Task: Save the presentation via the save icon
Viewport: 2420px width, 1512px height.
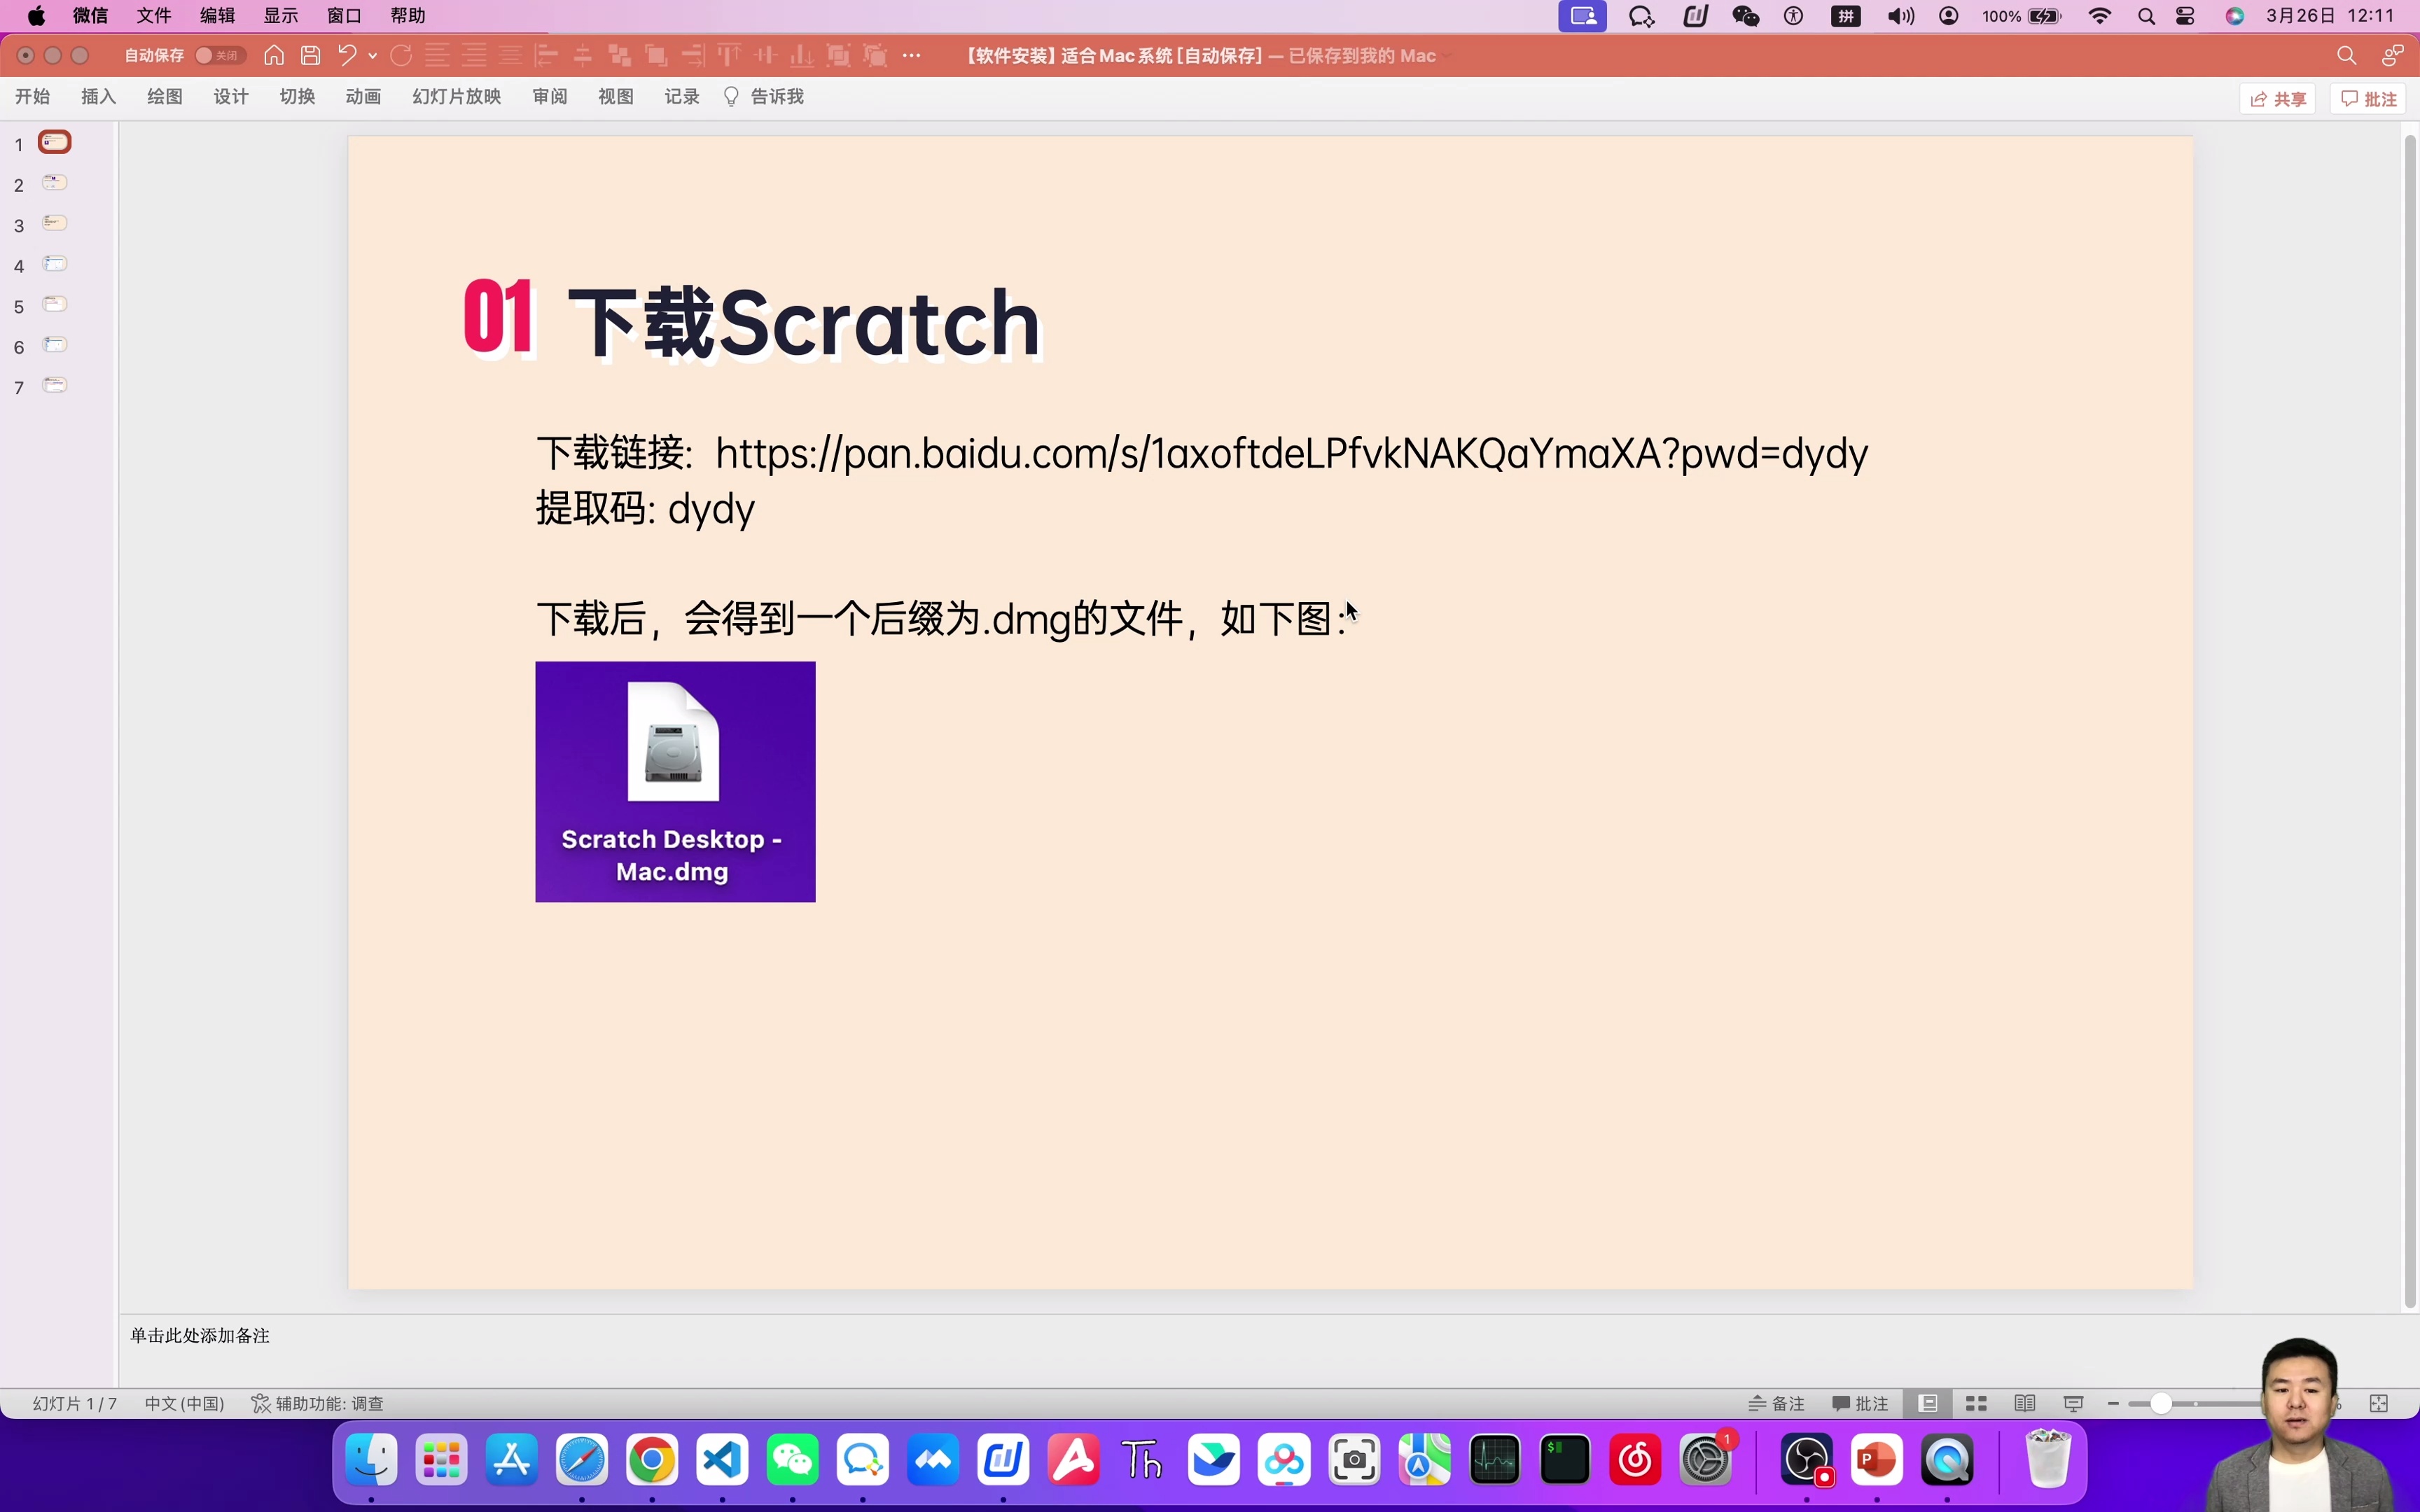Action: pyautogui.click(x=310, y=55)
